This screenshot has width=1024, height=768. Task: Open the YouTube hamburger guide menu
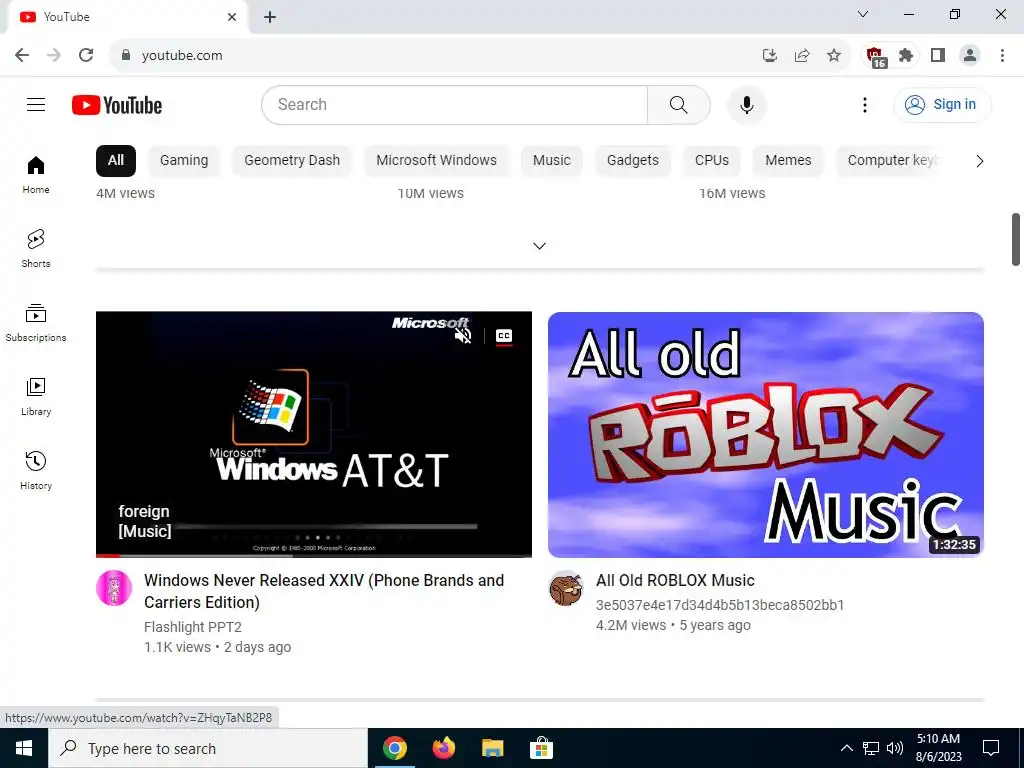point(36,104)
